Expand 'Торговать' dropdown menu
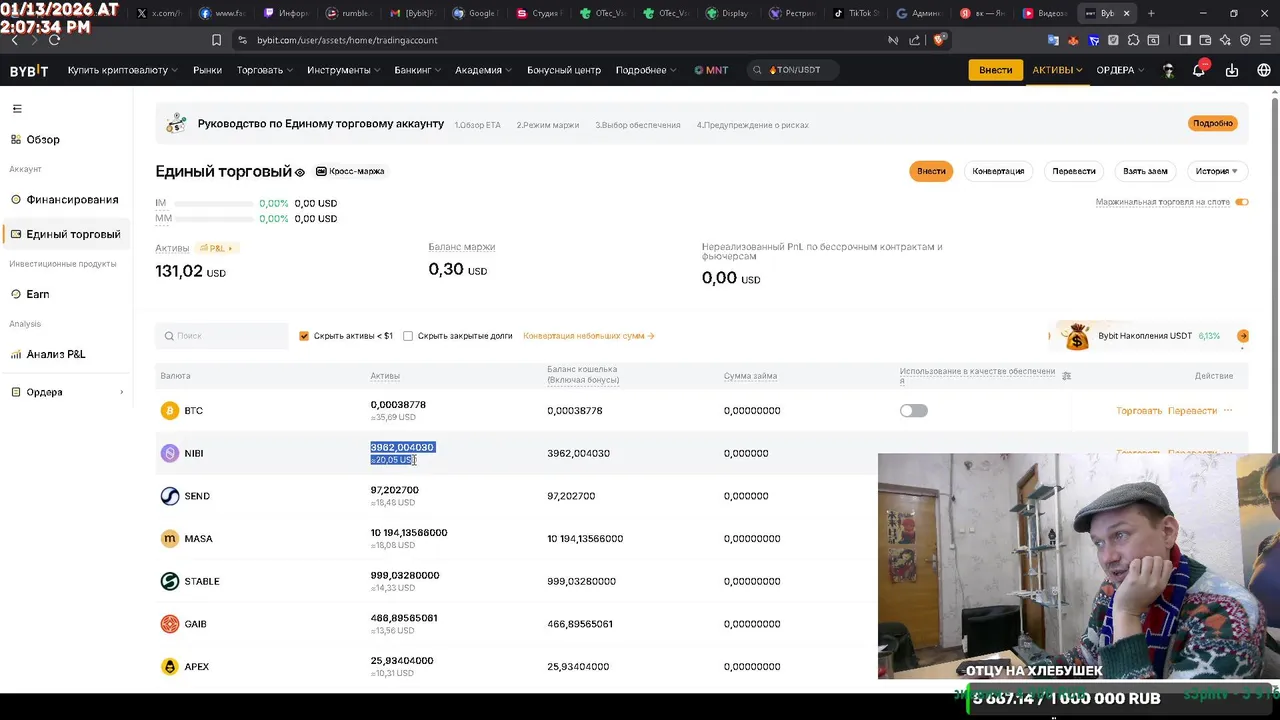Image resolution: width=1280 pixels, height=720 pixels. (x=265, y=70)
